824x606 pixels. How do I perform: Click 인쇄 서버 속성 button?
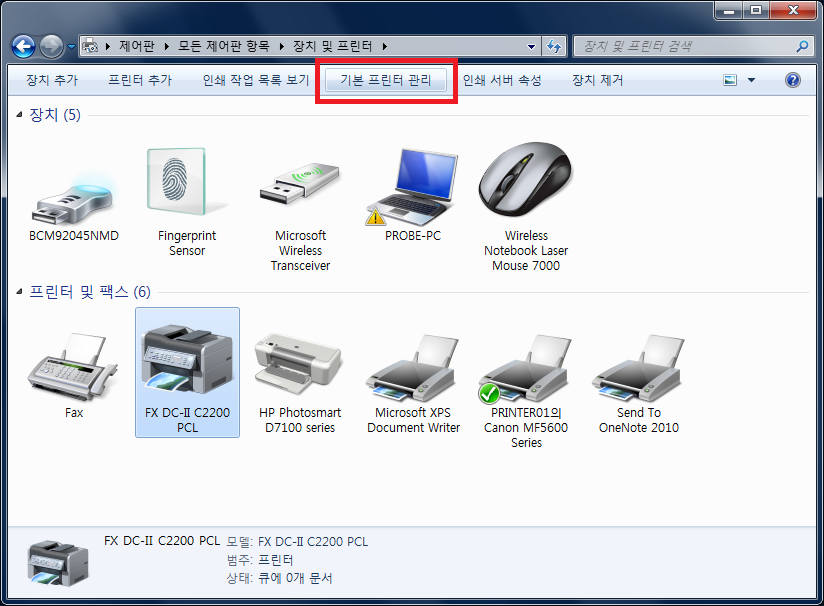pyautogui.click(x=502, y=80)
